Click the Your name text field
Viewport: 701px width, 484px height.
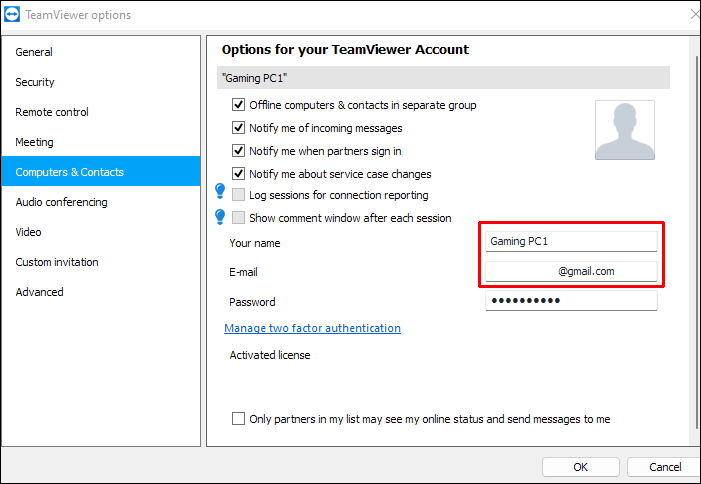click(571, 241)
